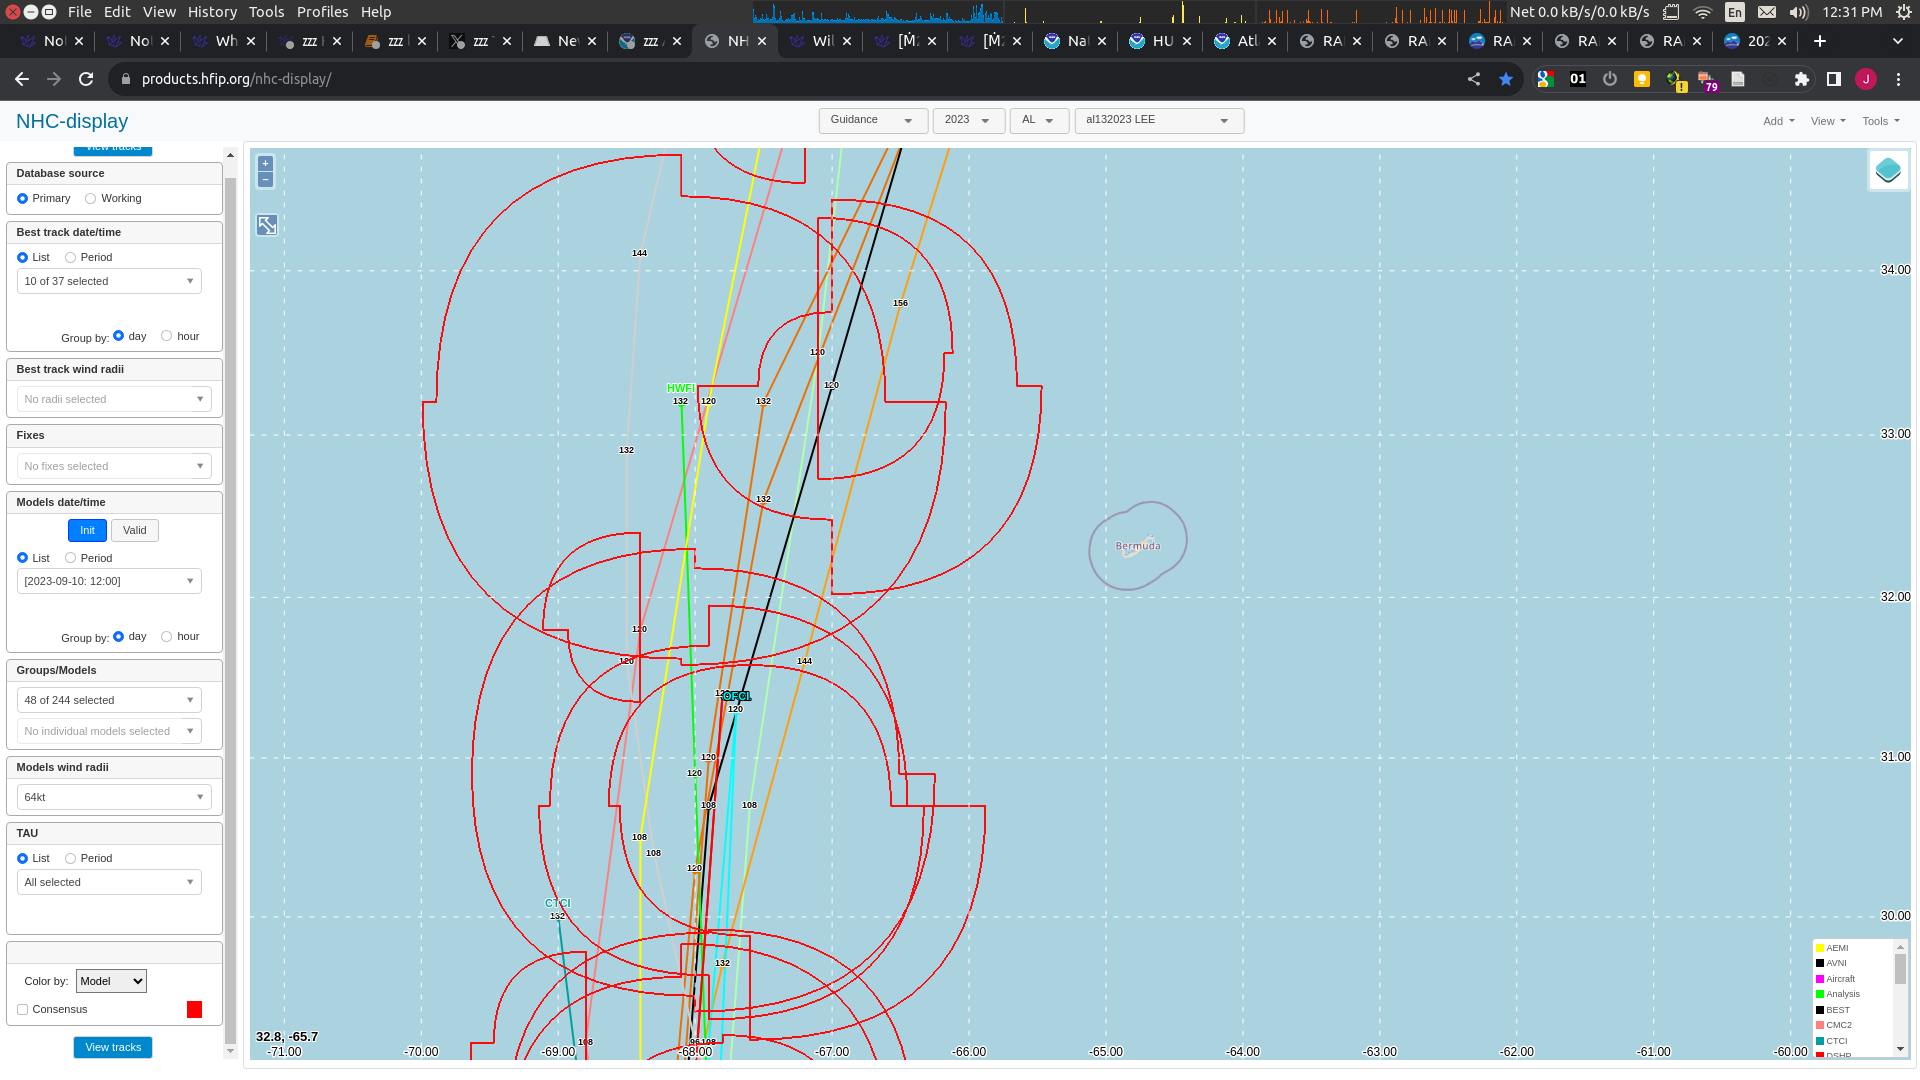Select Period in the TAU section
1920x1080 pixels.
tap(70, 858)
